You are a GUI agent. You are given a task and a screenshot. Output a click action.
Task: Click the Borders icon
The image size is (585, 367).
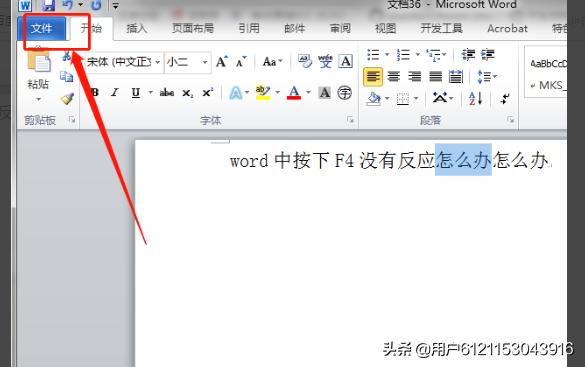pos(403,98)
